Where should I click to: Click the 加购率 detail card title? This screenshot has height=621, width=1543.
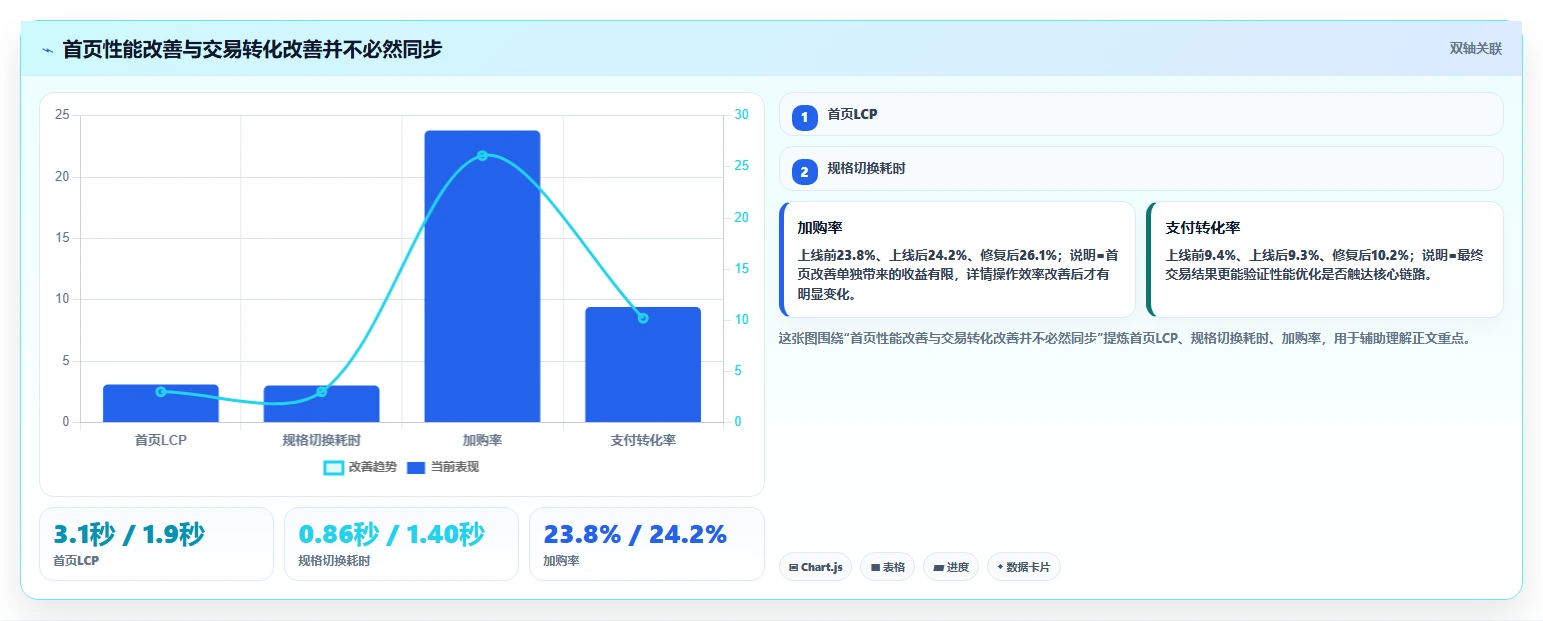(819, 228)
